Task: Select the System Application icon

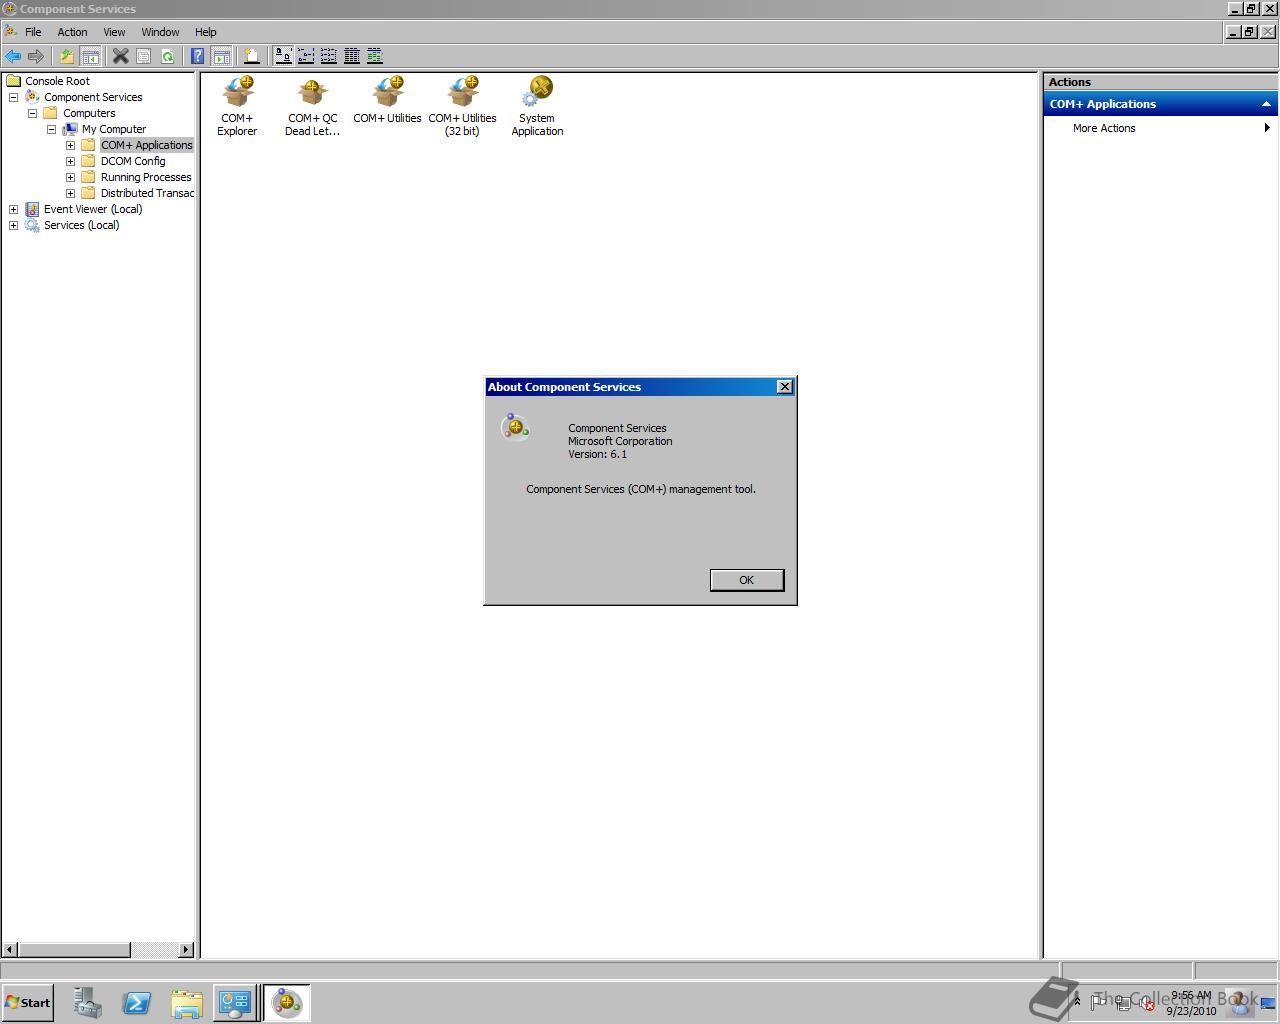Action: click(537, 106)
